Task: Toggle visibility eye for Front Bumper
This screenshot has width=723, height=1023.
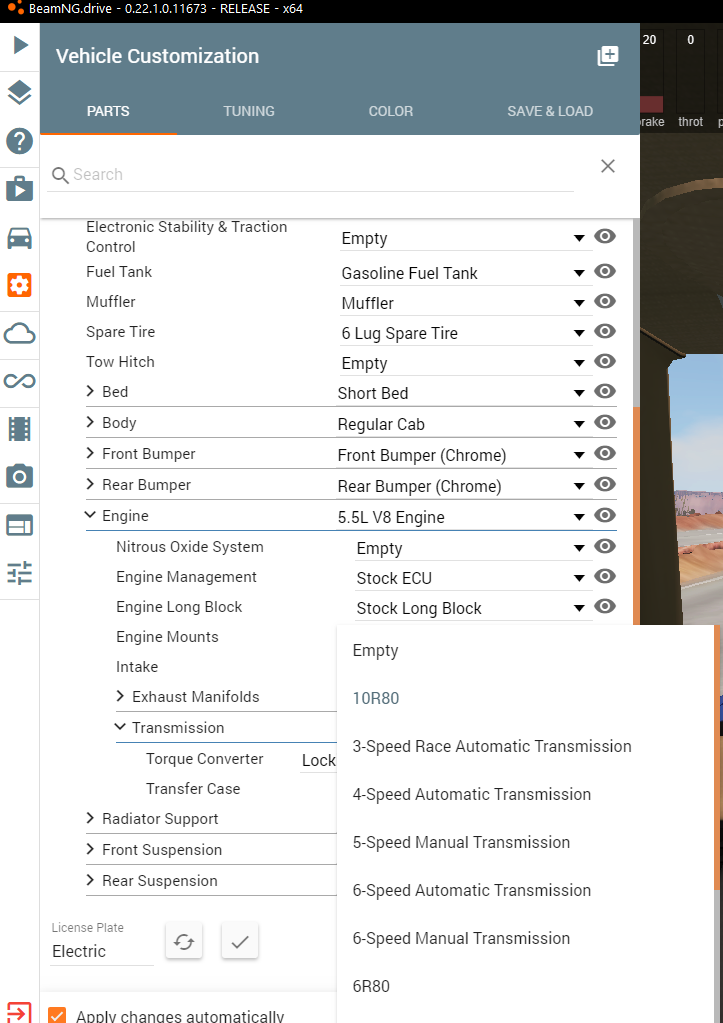Action: click(605, 453)
